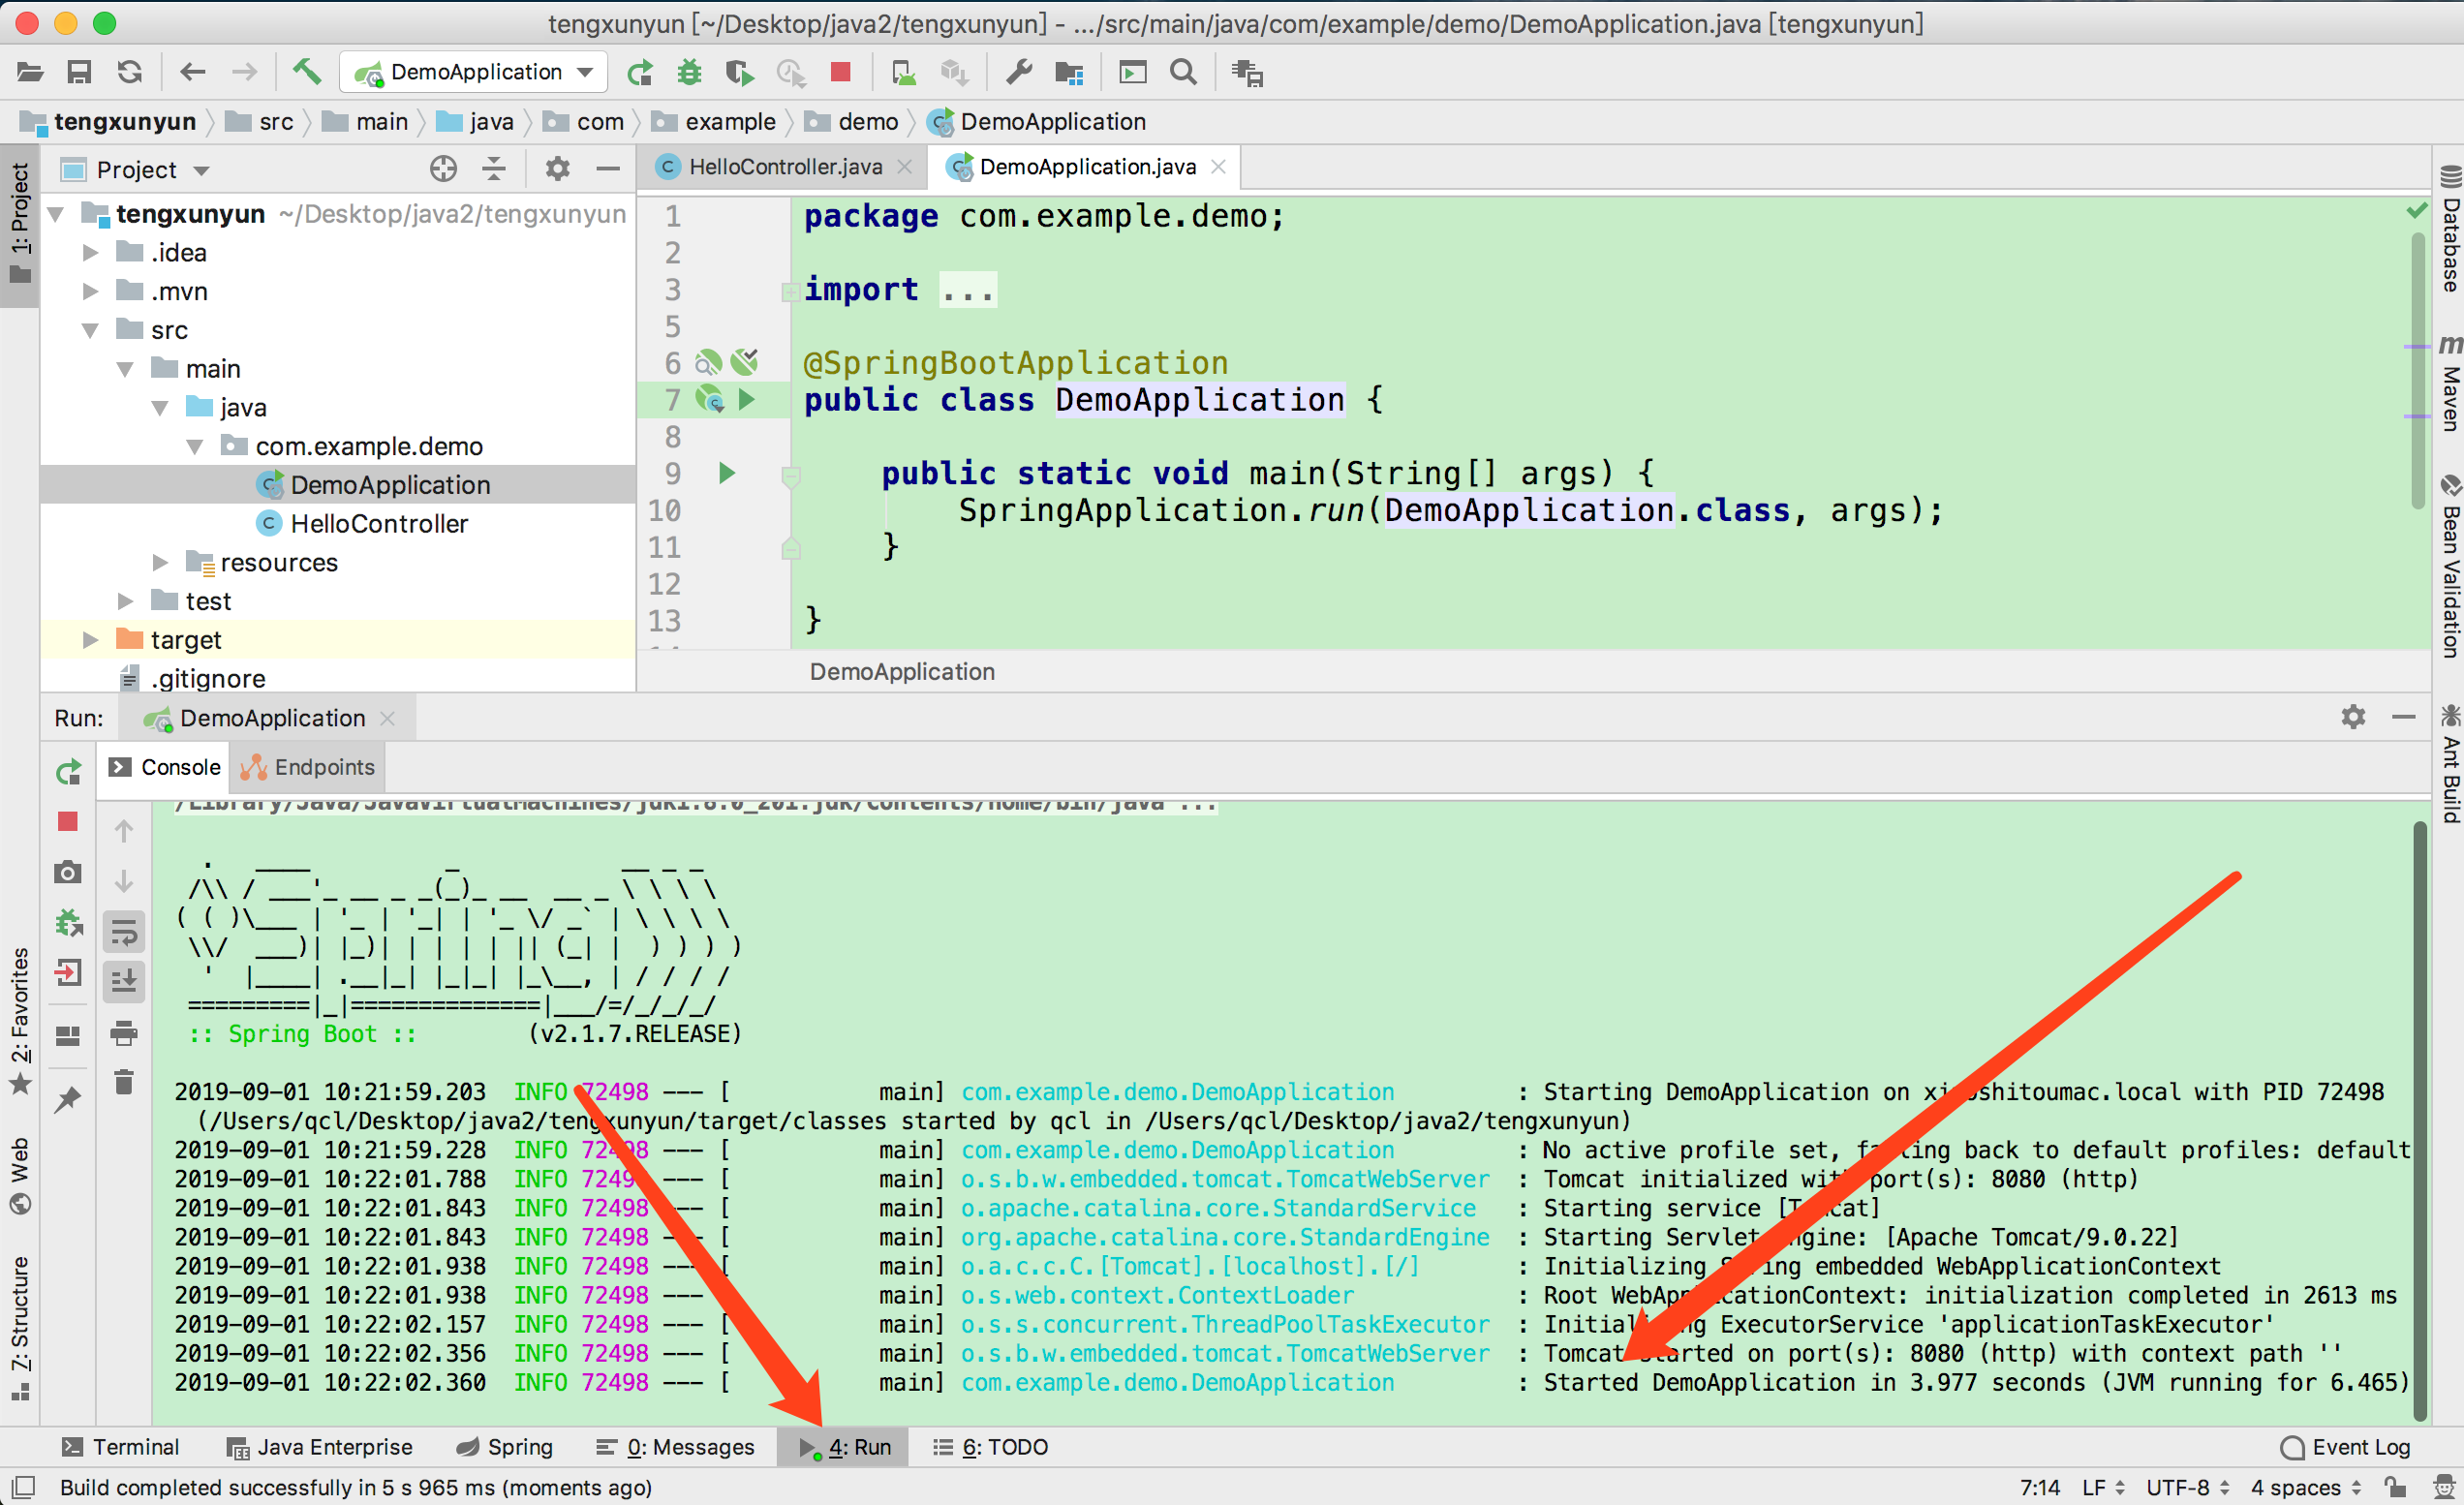This screenshot has height=1505, width=2464.
Task: Click Rerun DemoApplication icon in Run panel
Action: (x=68, y=772)
